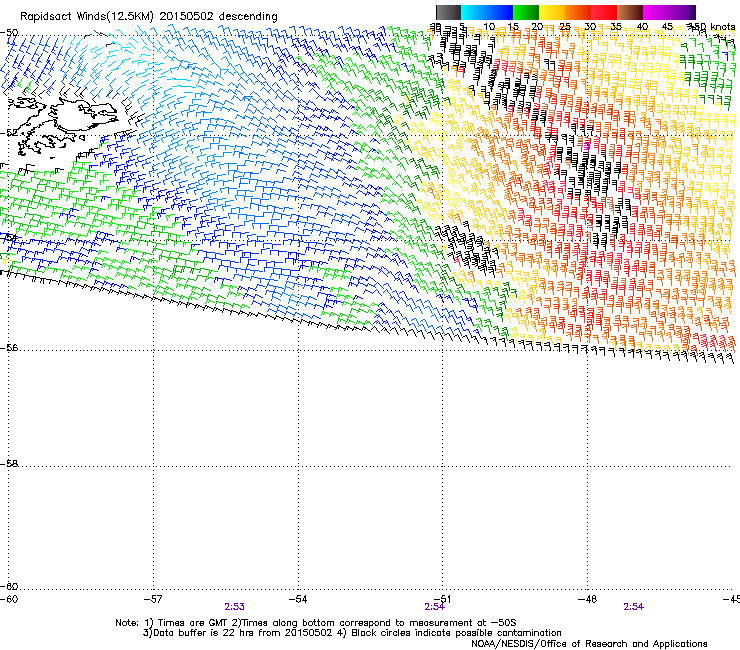Image resolution: width=740 pixels, height=650 pixels.
Task: Click the '2:54' time label right of longitude -48
Action: pyautogui.click(x=633, y=607)
